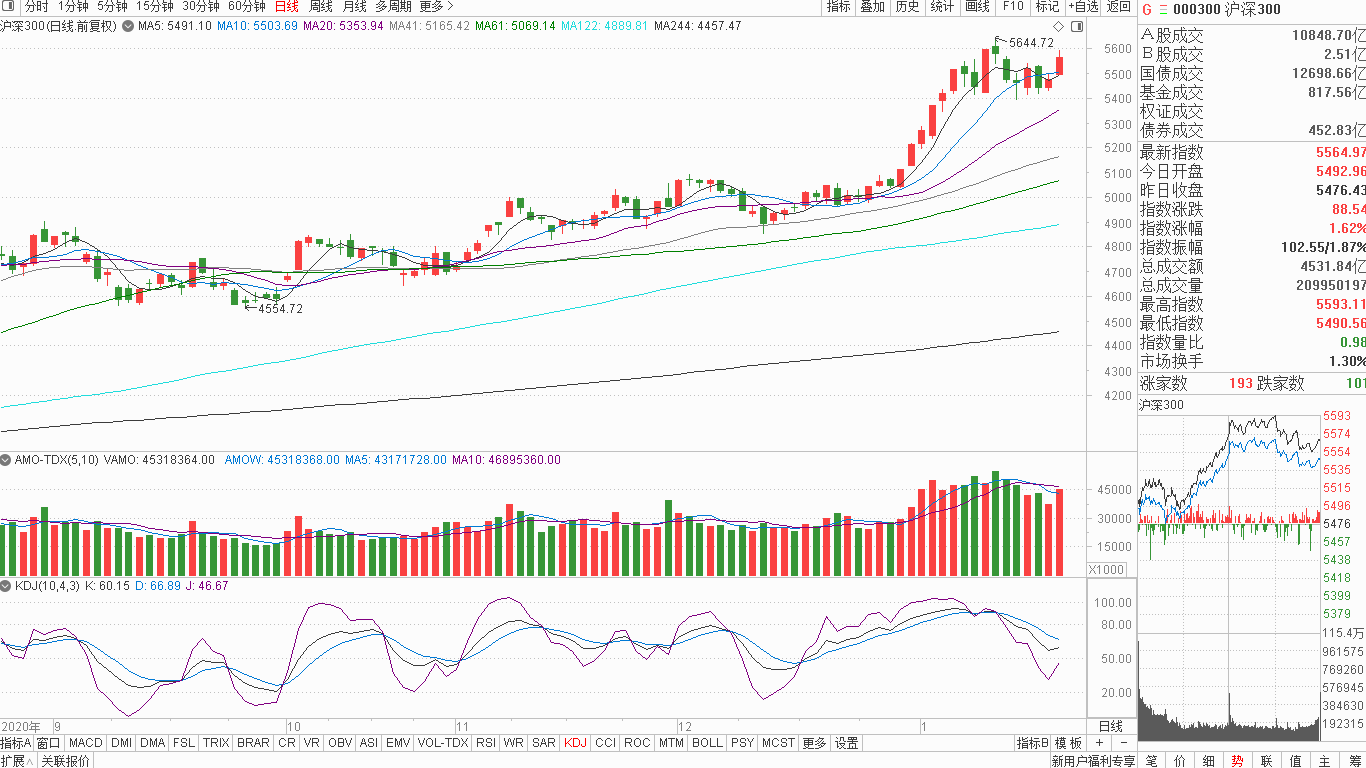1366x768 pixels.
Task: Select the 势 trend tab
Action: tap(1238, 761)
